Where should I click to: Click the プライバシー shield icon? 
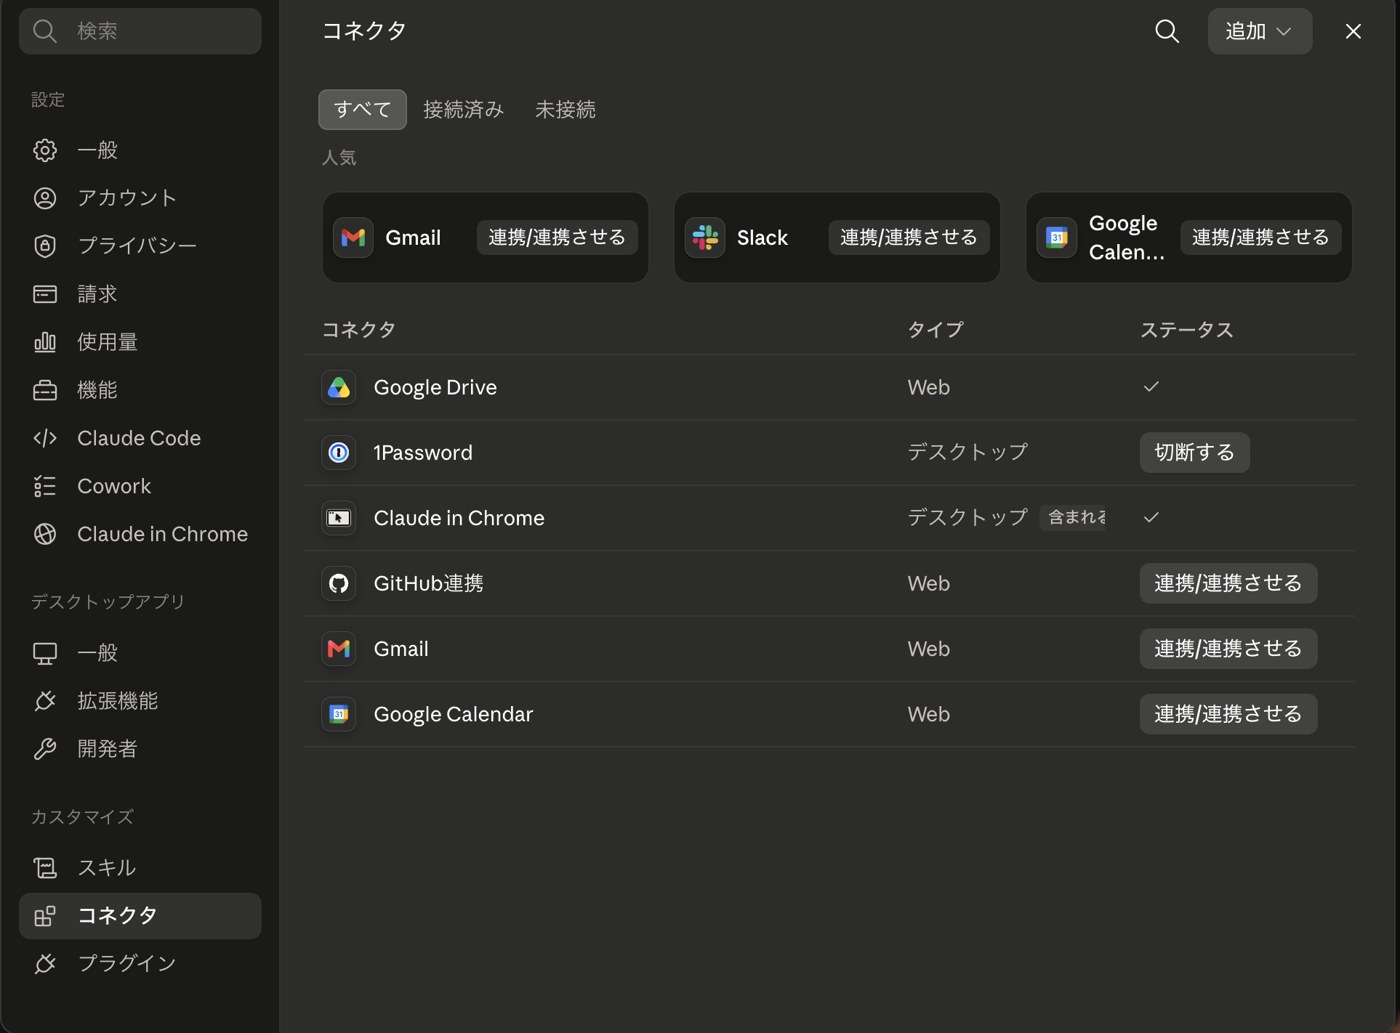click(45, 246)
